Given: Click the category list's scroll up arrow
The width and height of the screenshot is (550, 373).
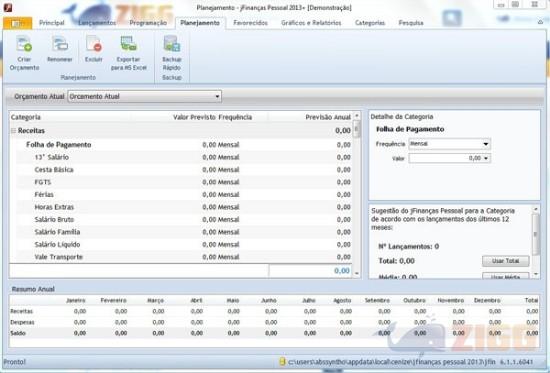Looking at the screenshot, I should (x=357, y=116).
